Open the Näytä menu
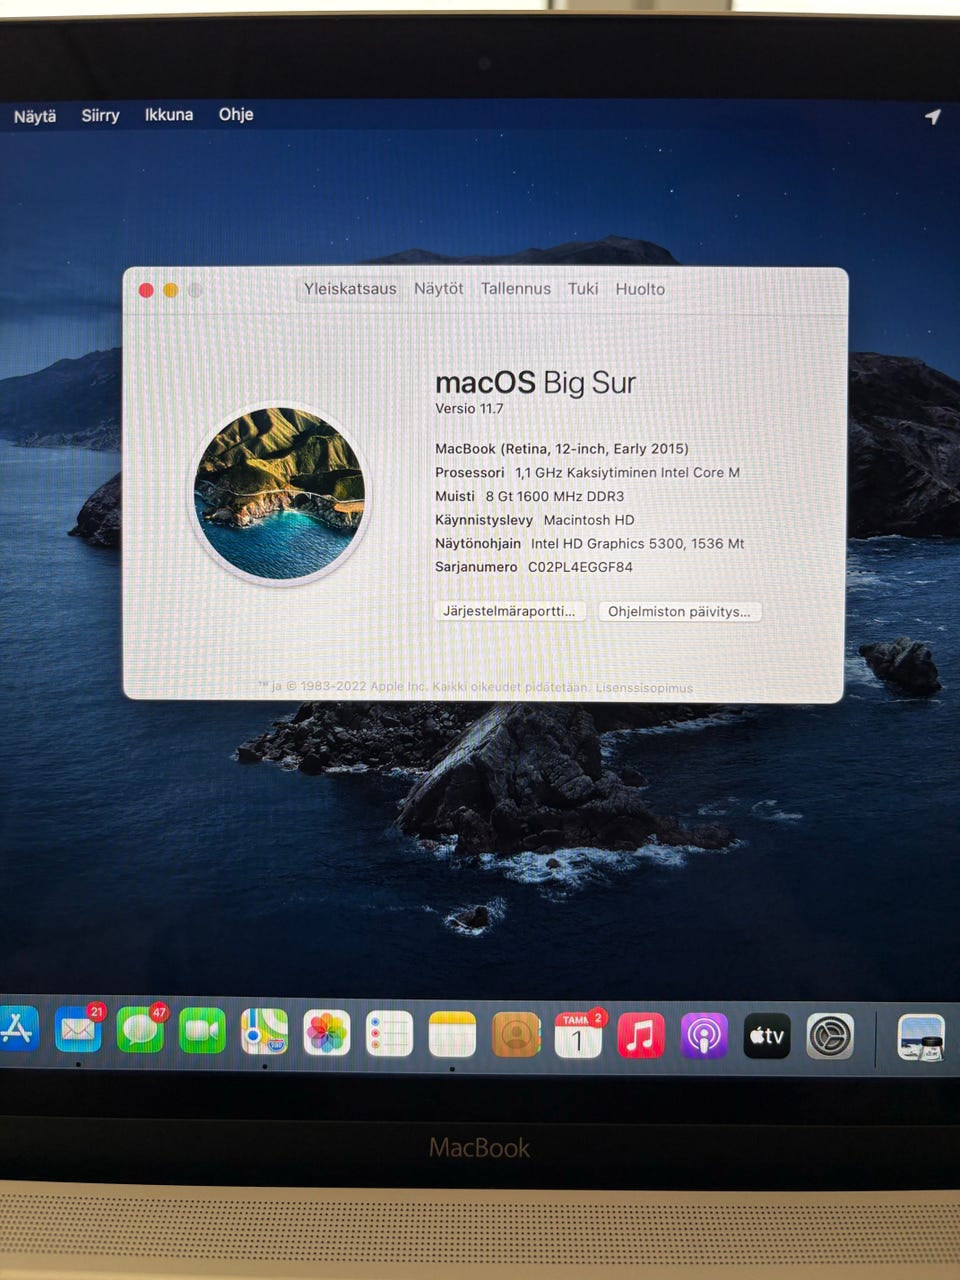The width and height of the screenshot is (960, 1280). coord(35,116)
